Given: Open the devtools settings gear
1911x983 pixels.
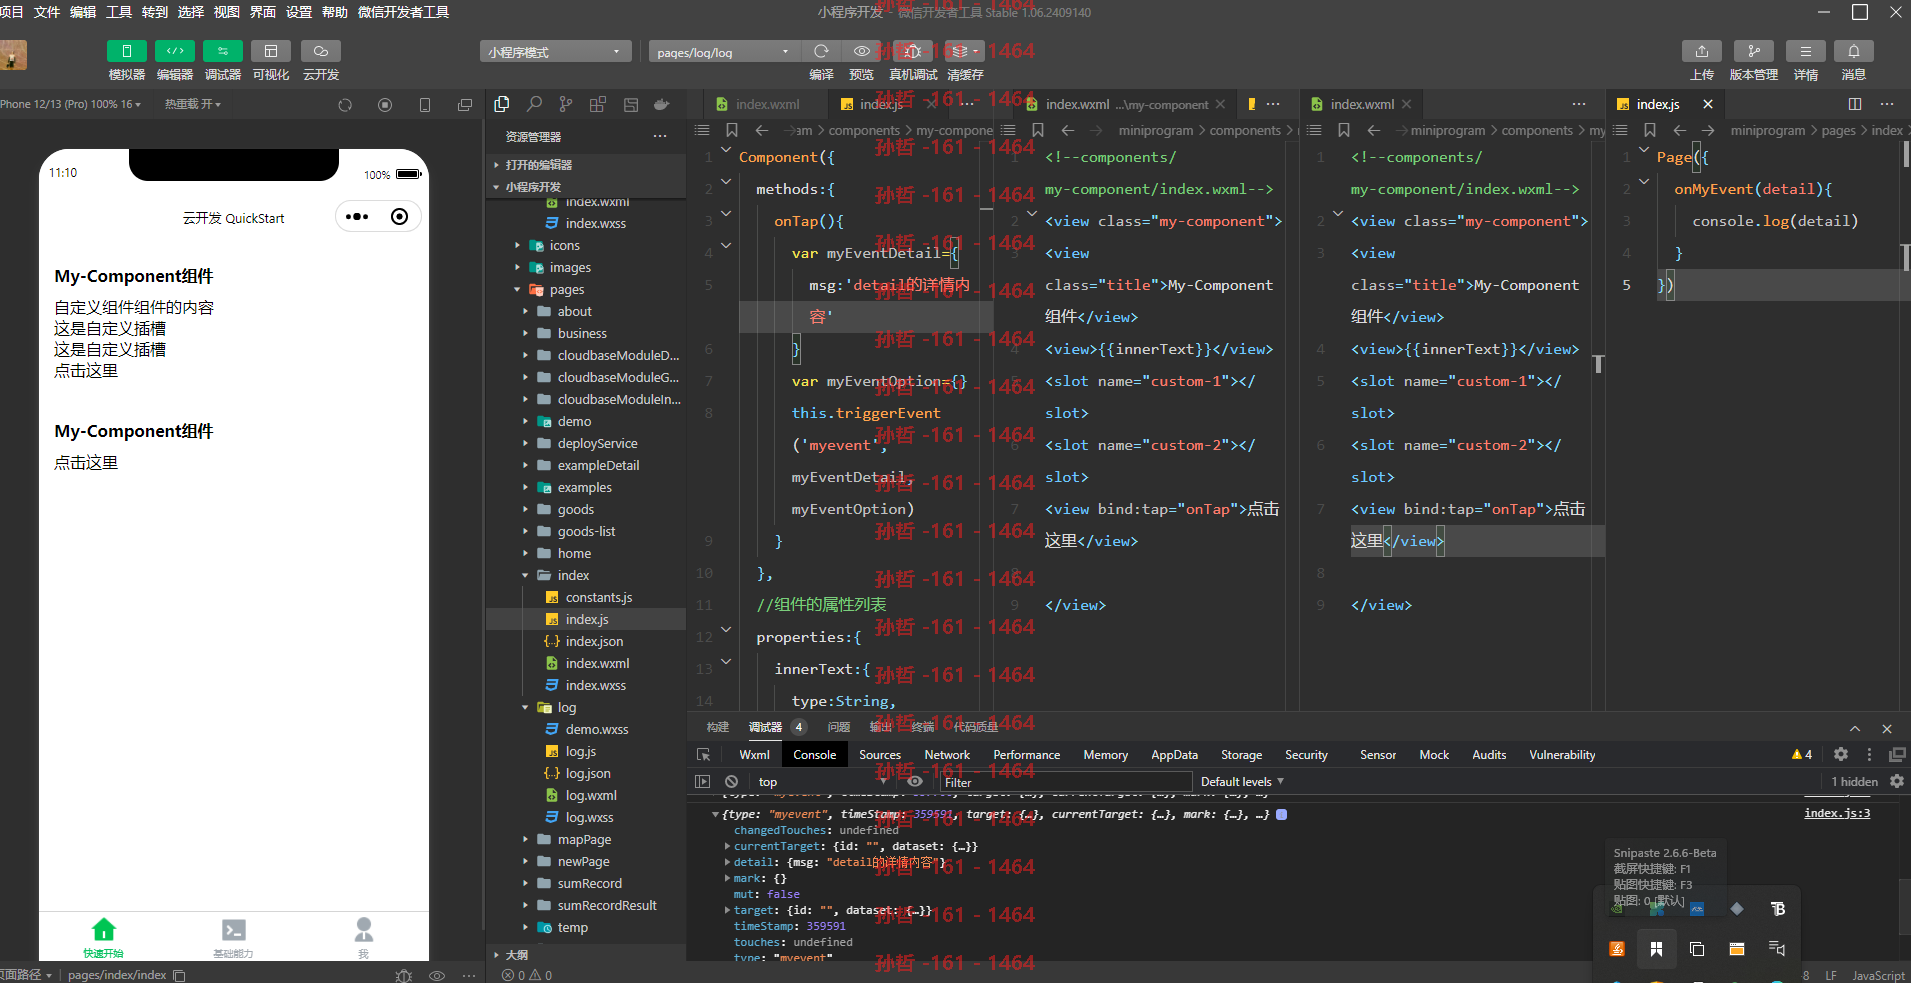Looking at the screenshot, I should click(x=1841, y=755).
